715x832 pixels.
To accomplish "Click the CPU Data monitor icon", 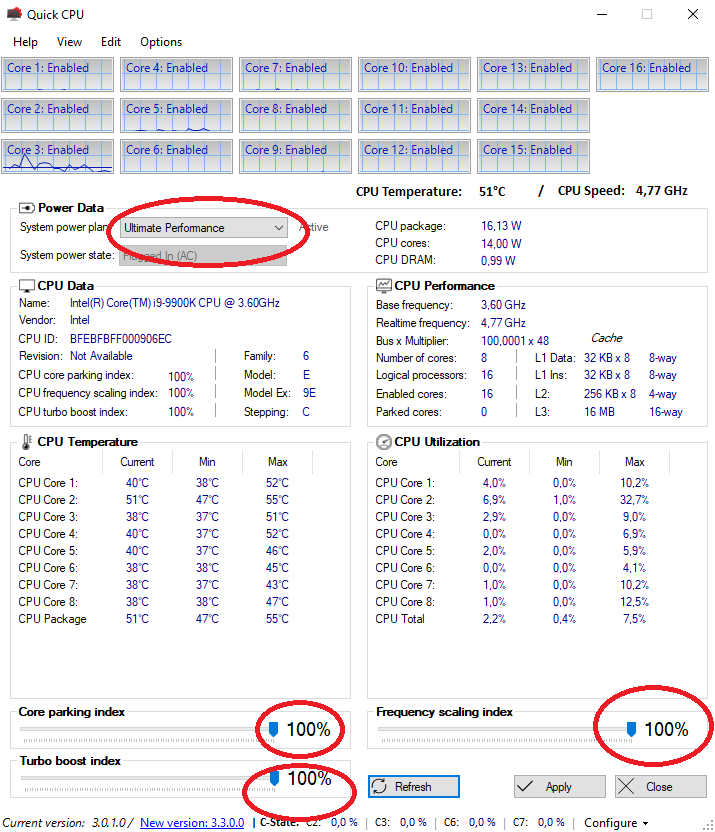I will (27, 286).
